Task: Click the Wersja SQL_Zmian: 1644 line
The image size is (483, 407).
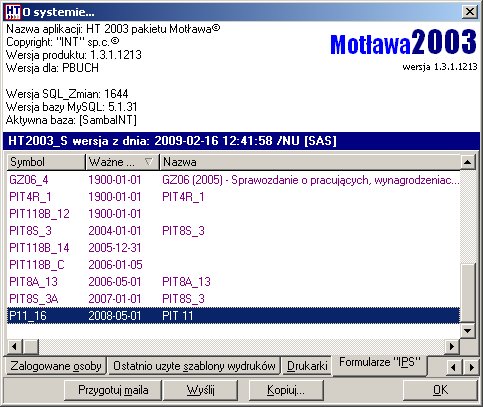Action: coord(67,94)
